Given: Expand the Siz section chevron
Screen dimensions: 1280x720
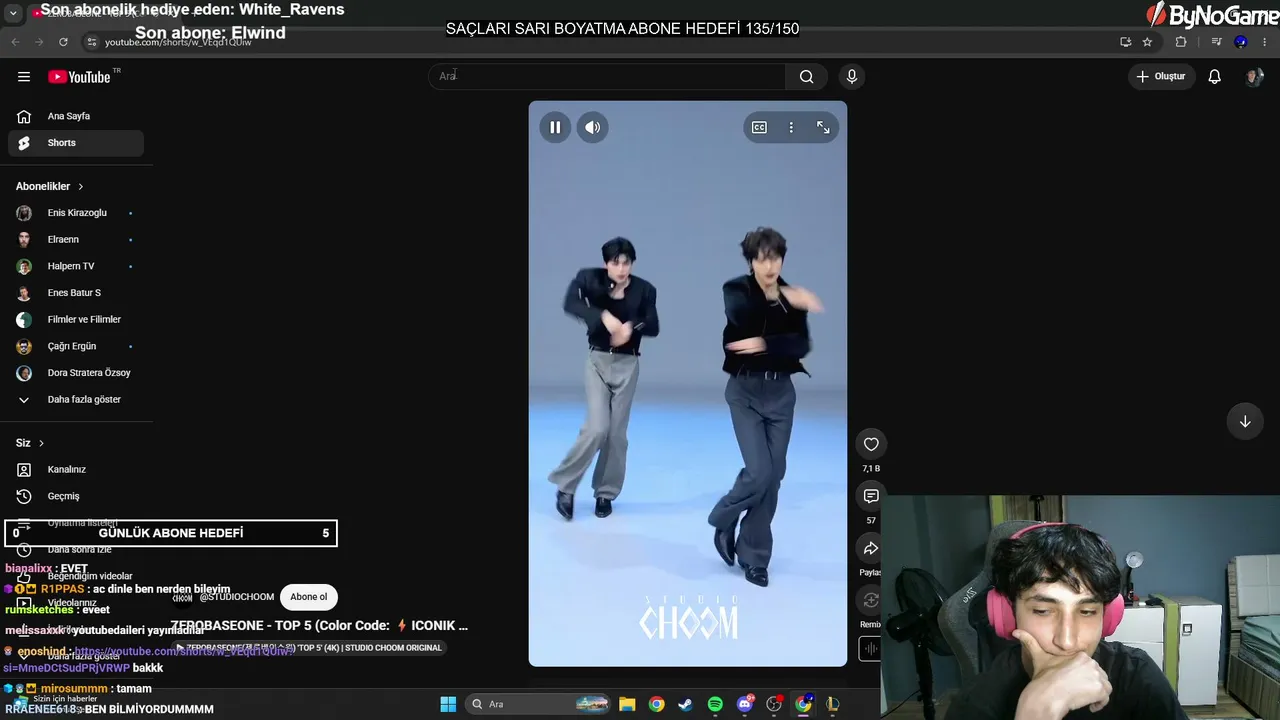Looking at the screenshot, I should point(41,443).
